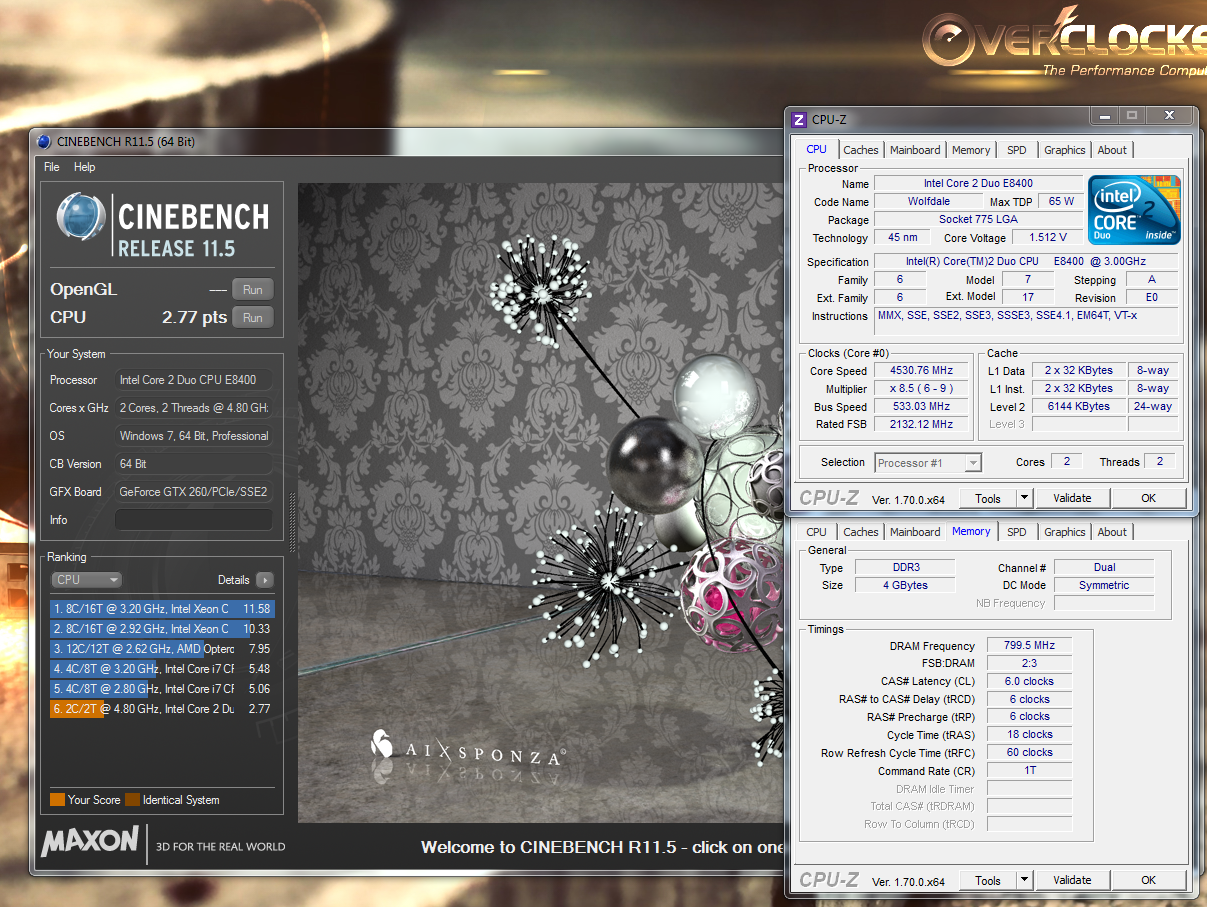Image resolution: width=1207 pixels, height=907 pixels.
Task: Click the Intel Core 2 Duo E8400 name field
Action: 978,184
